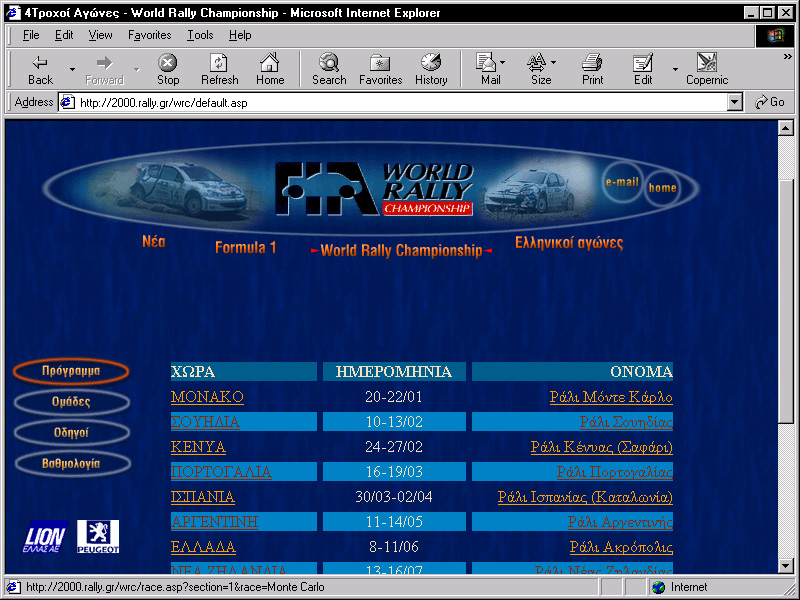This screenshot has width=800, height=600.
Task: Click the Lion Hellas logo
Action: pos(45,537)
